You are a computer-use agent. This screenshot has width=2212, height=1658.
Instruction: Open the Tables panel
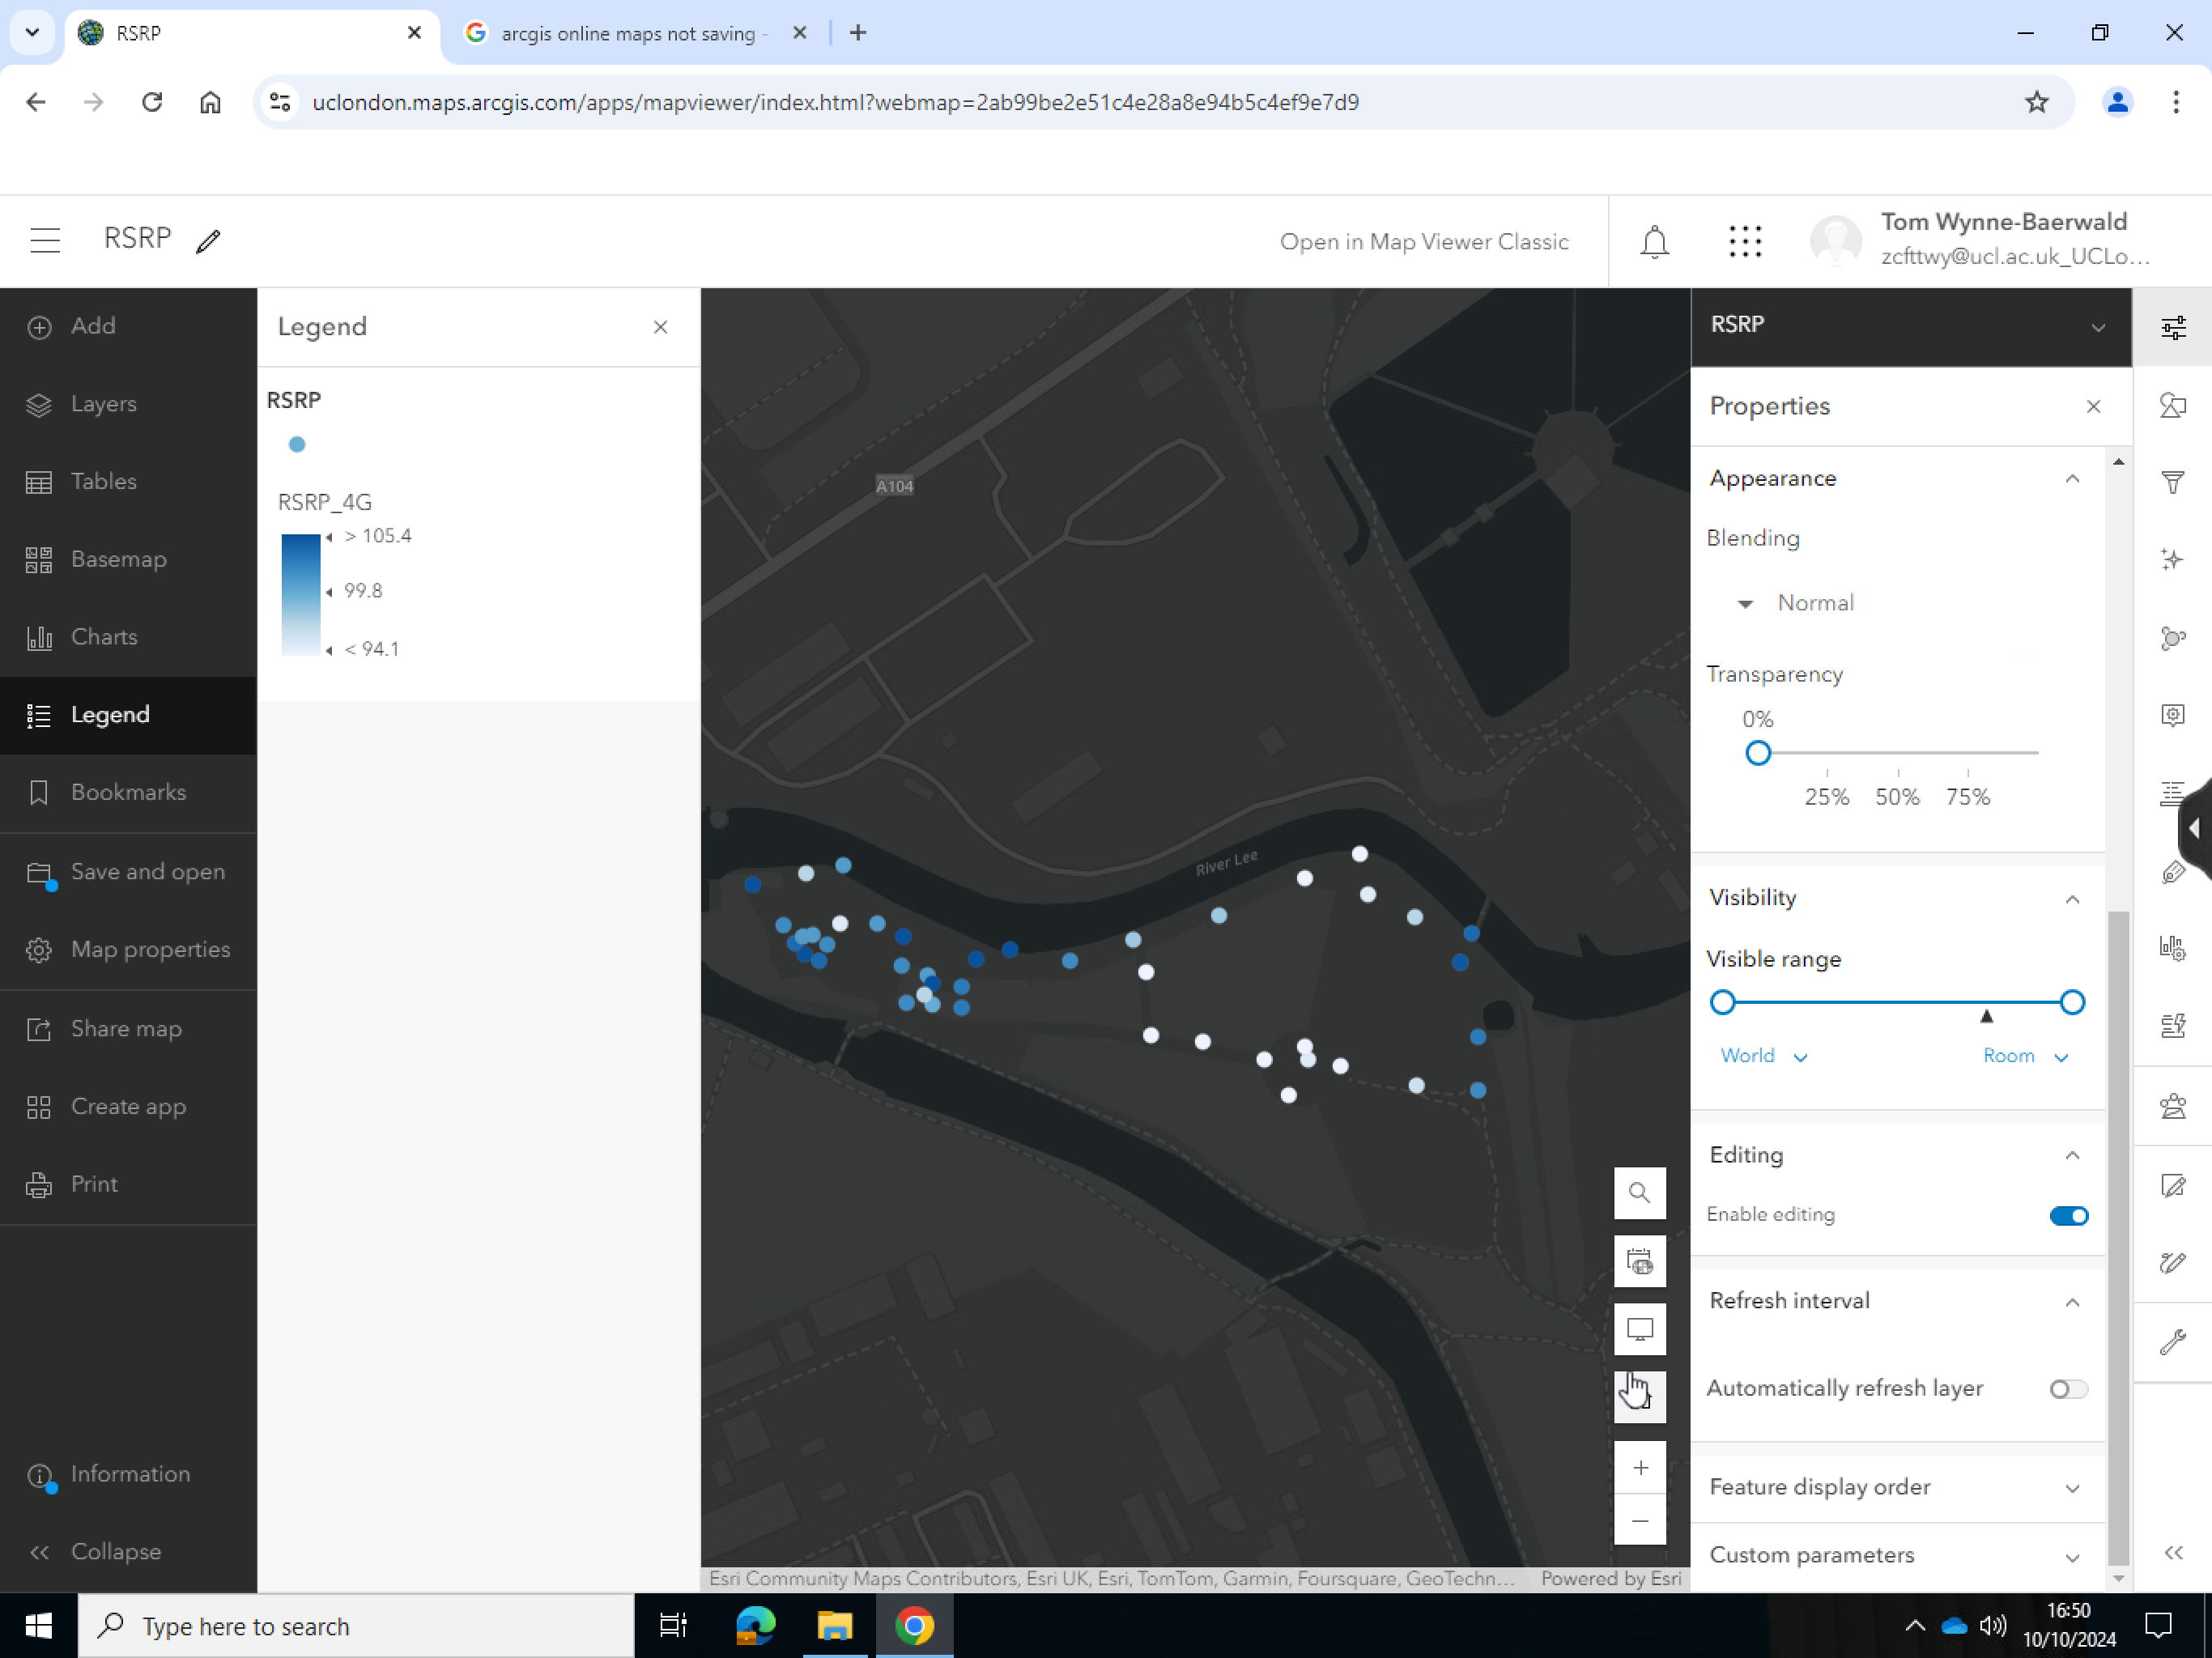tap(128, 481)
